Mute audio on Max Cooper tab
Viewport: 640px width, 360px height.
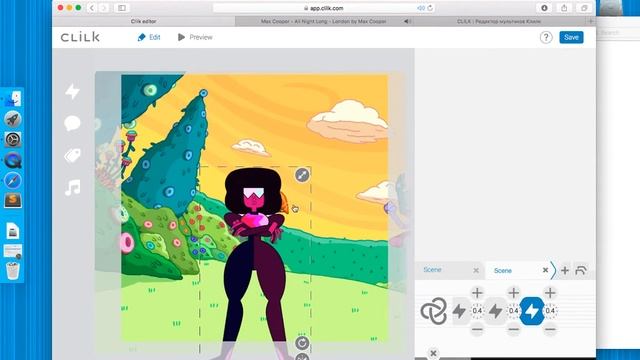coord(407,21)
